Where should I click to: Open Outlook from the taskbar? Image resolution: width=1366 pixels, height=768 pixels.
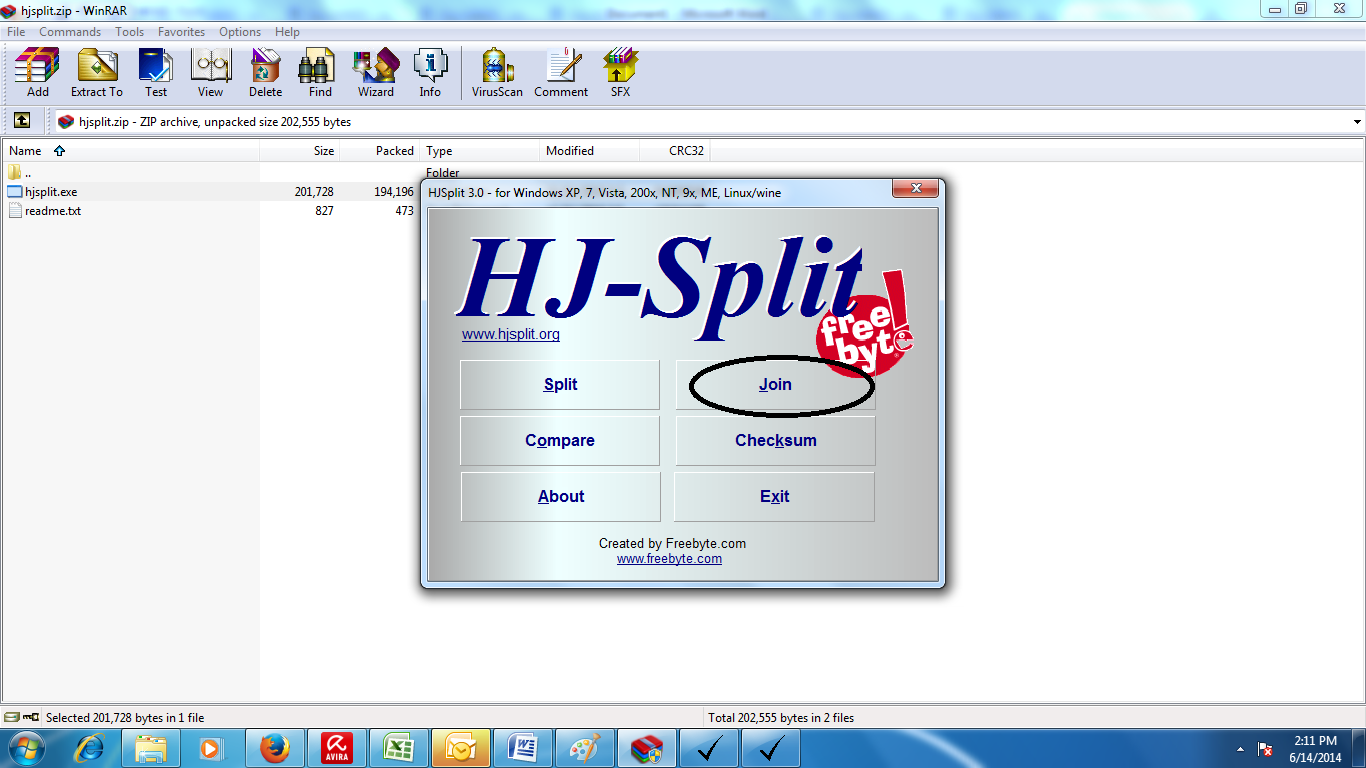(x=461, y=748)
